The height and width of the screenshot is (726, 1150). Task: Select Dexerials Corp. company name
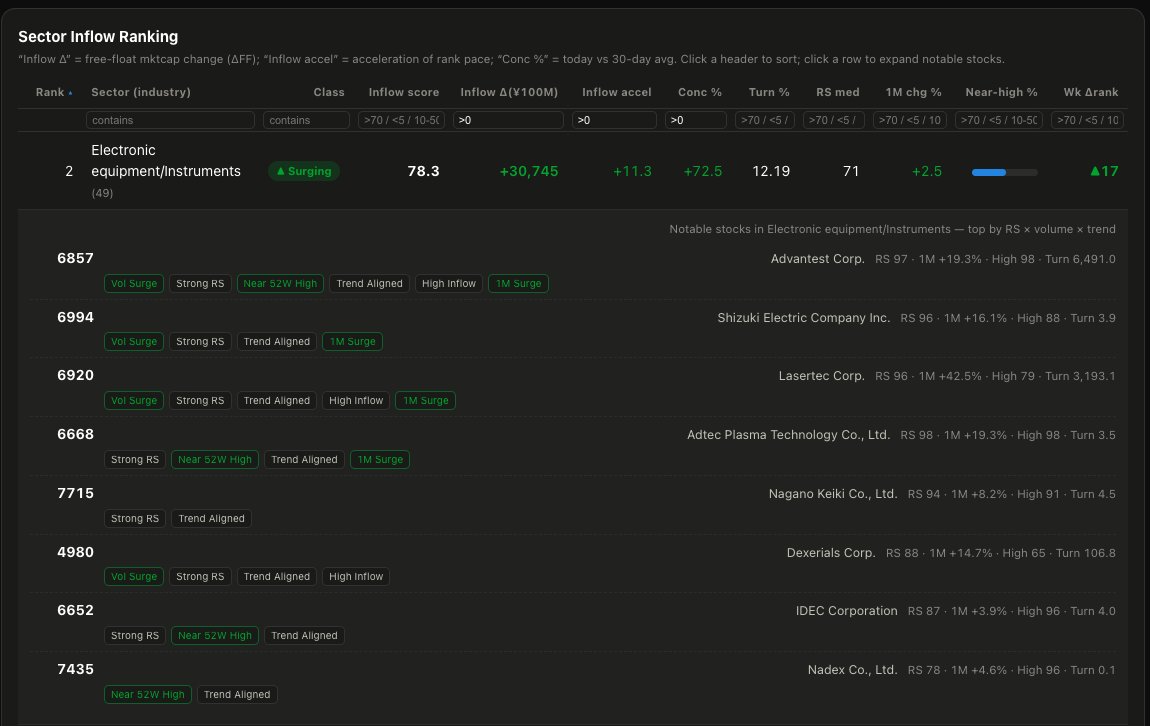pyautogui.click(x=831, y=553)
